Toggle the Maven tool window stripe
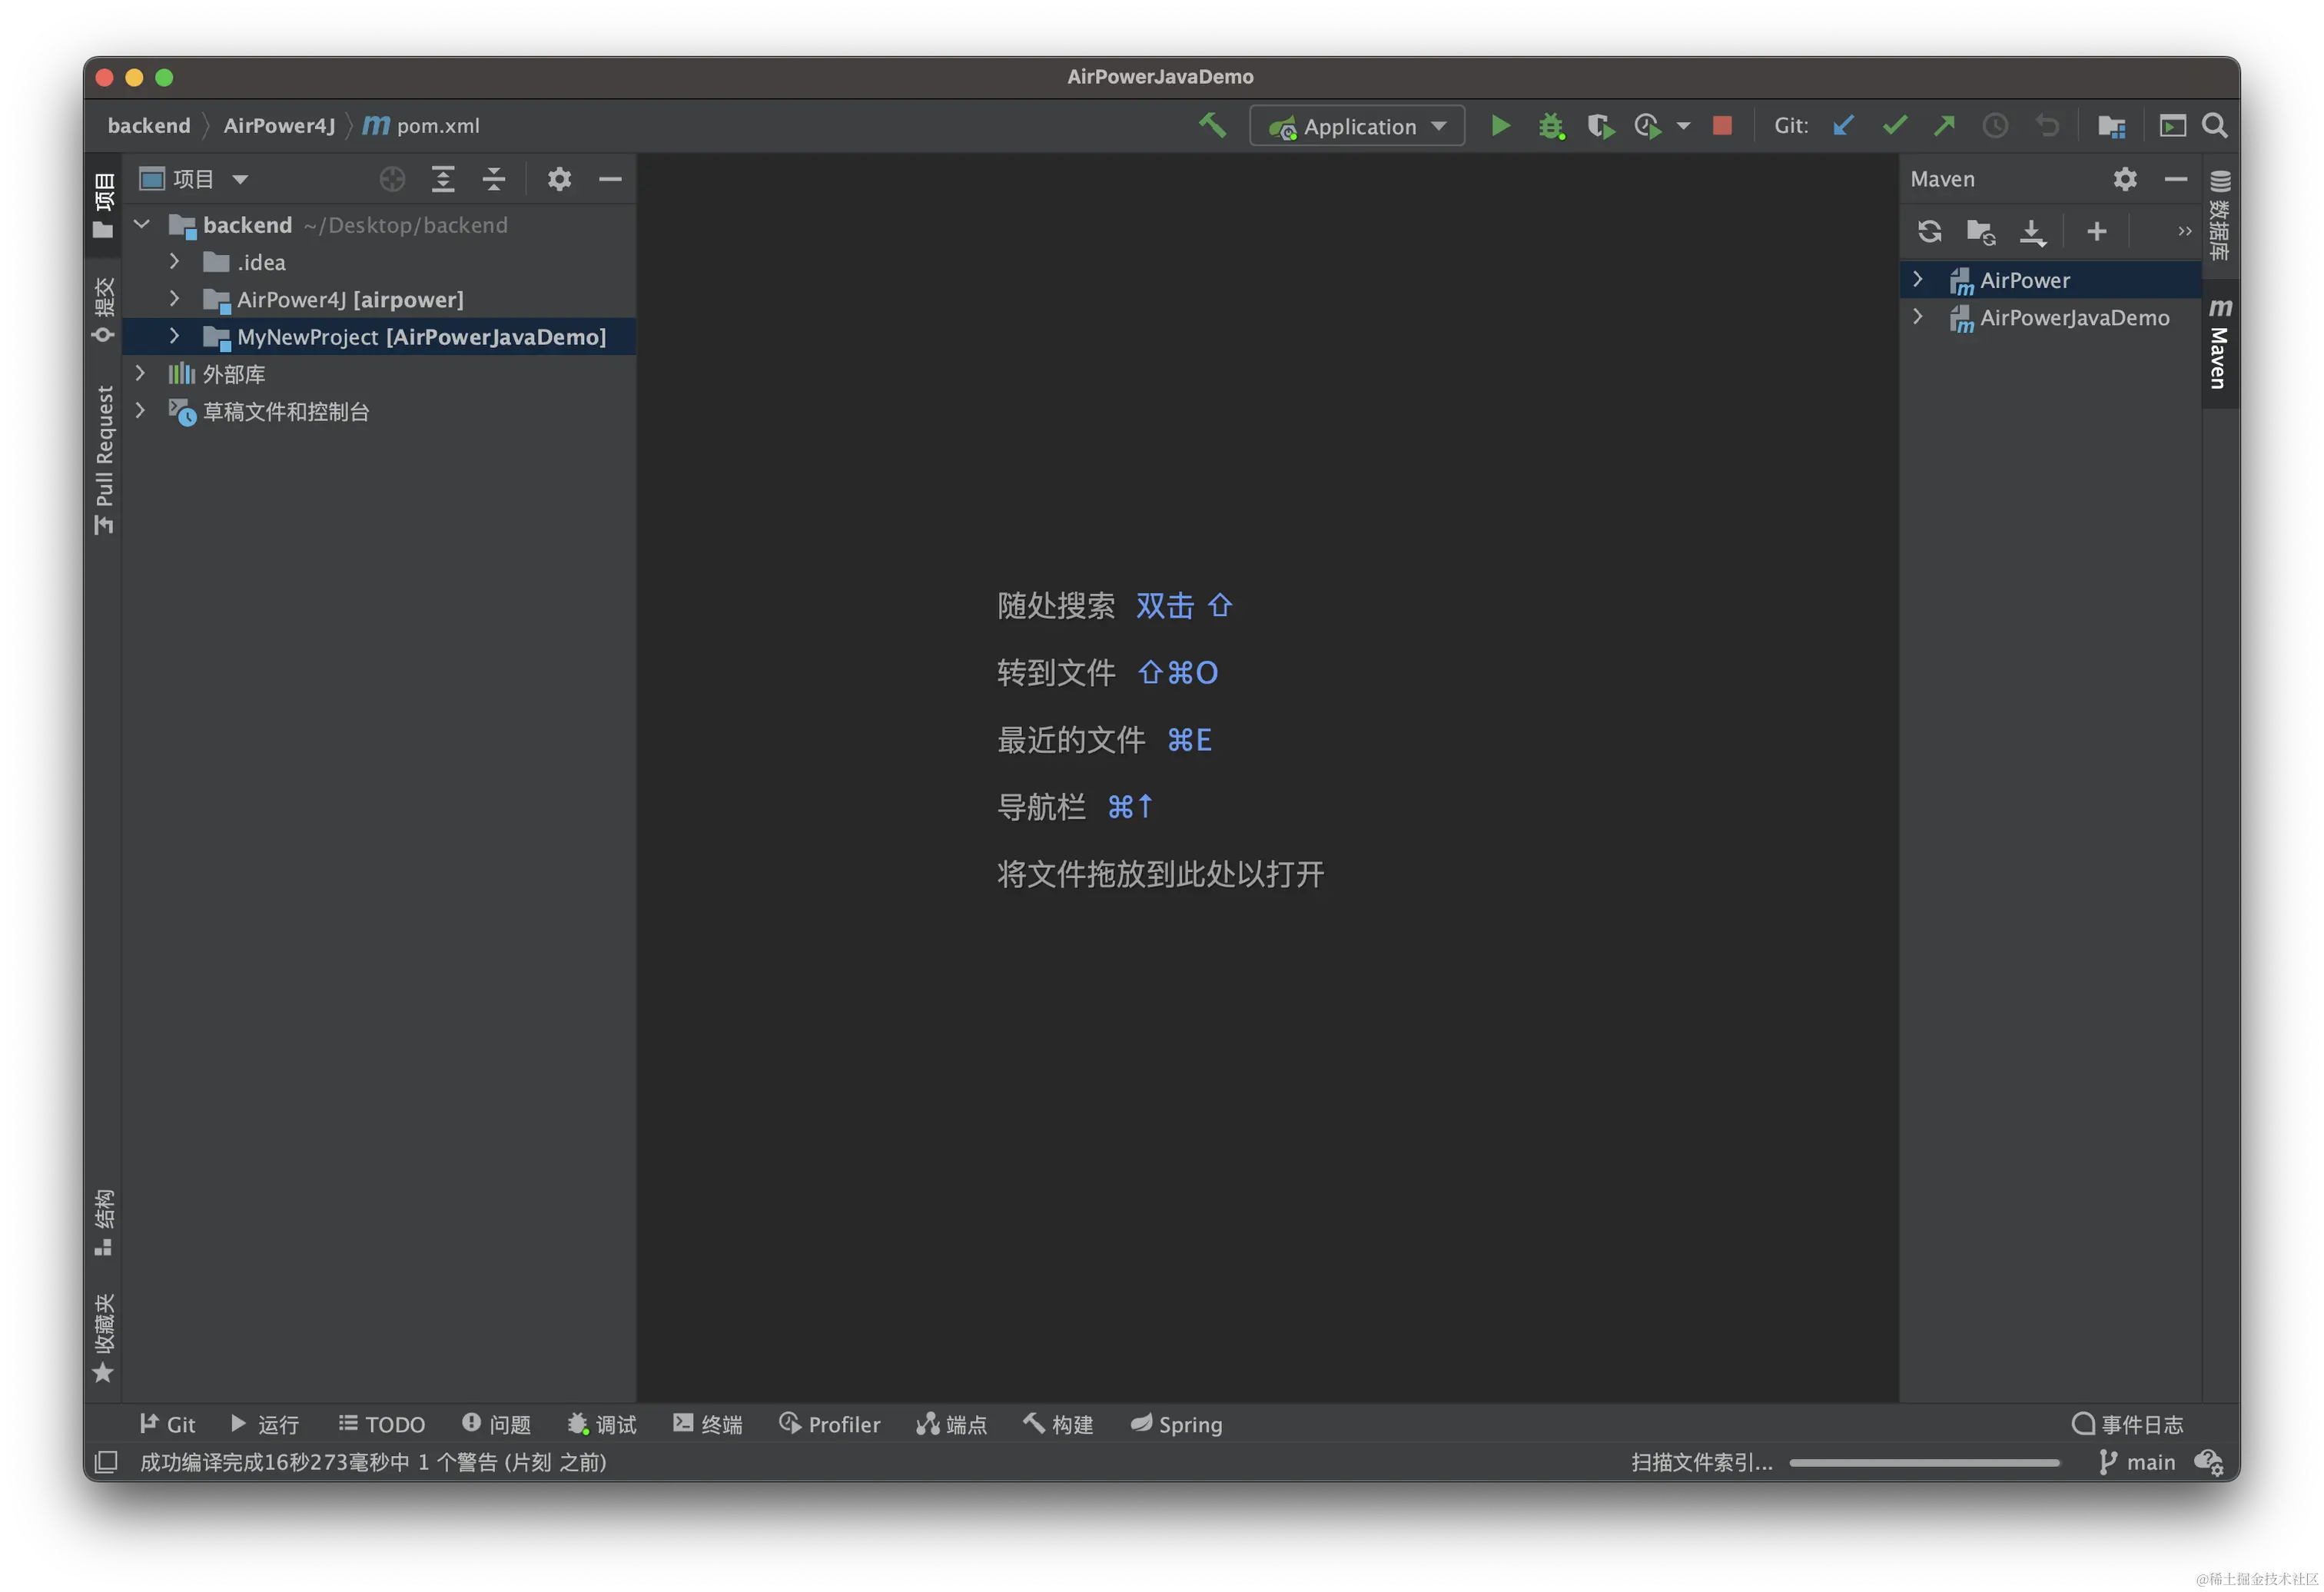This screenshot has width=2324, height=1592. (x=2219, y=345)
